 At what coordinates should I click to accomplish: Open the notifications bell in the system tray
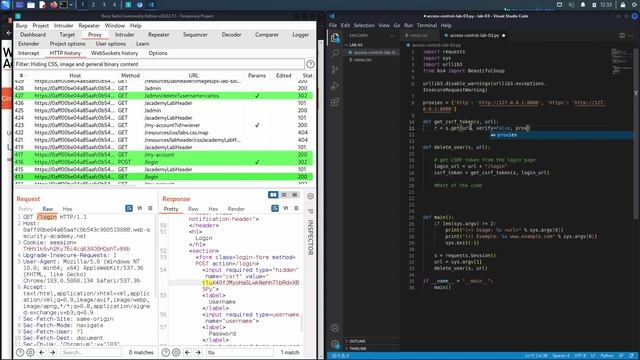583,5
